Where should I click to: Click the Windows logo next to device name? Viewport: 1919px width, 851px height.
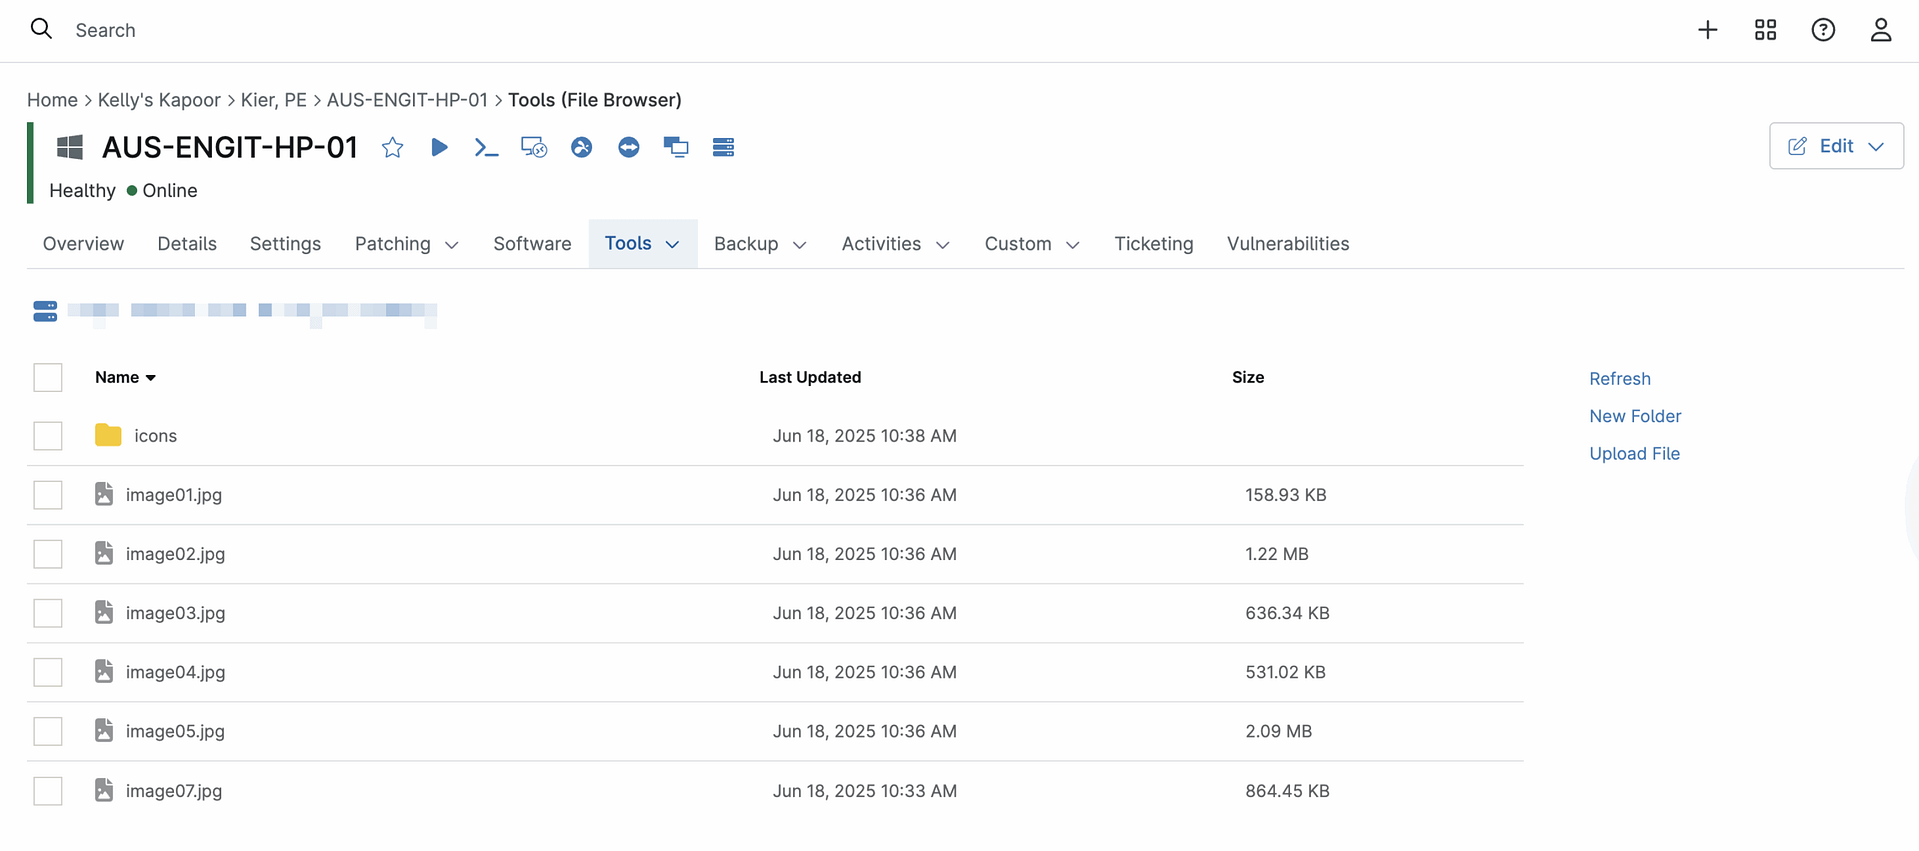70,147
